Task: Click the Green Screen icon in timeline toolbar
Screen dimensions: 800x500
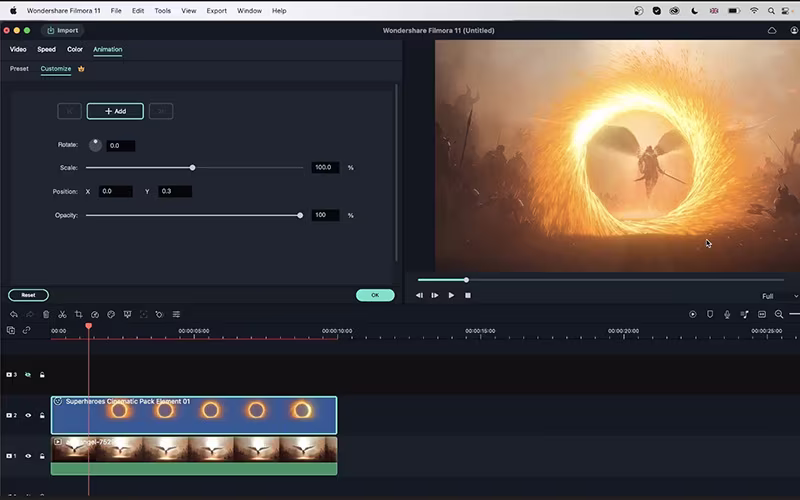Action: 128,314
